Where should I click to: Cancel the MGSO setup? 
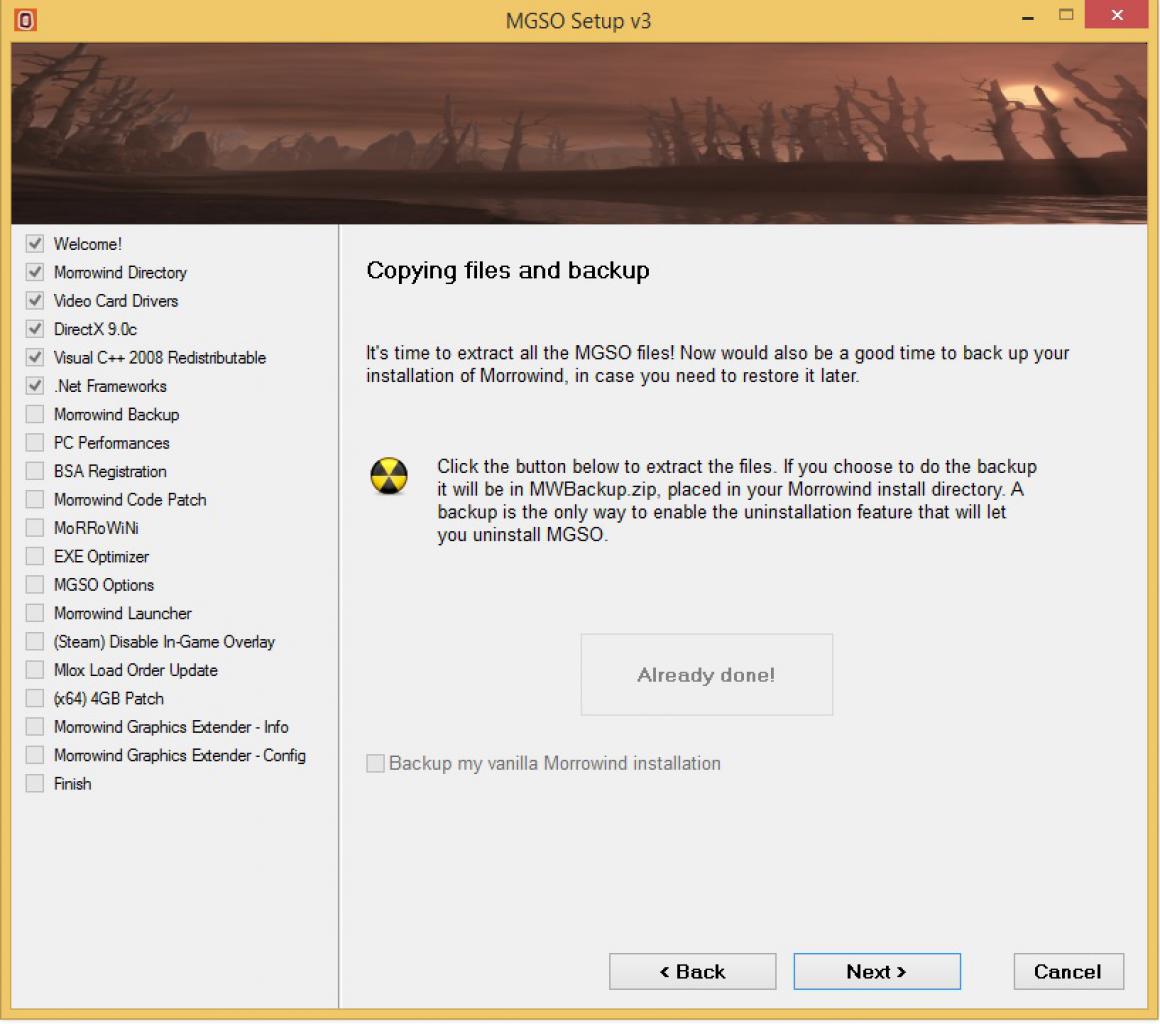(x=1068, y=971)
